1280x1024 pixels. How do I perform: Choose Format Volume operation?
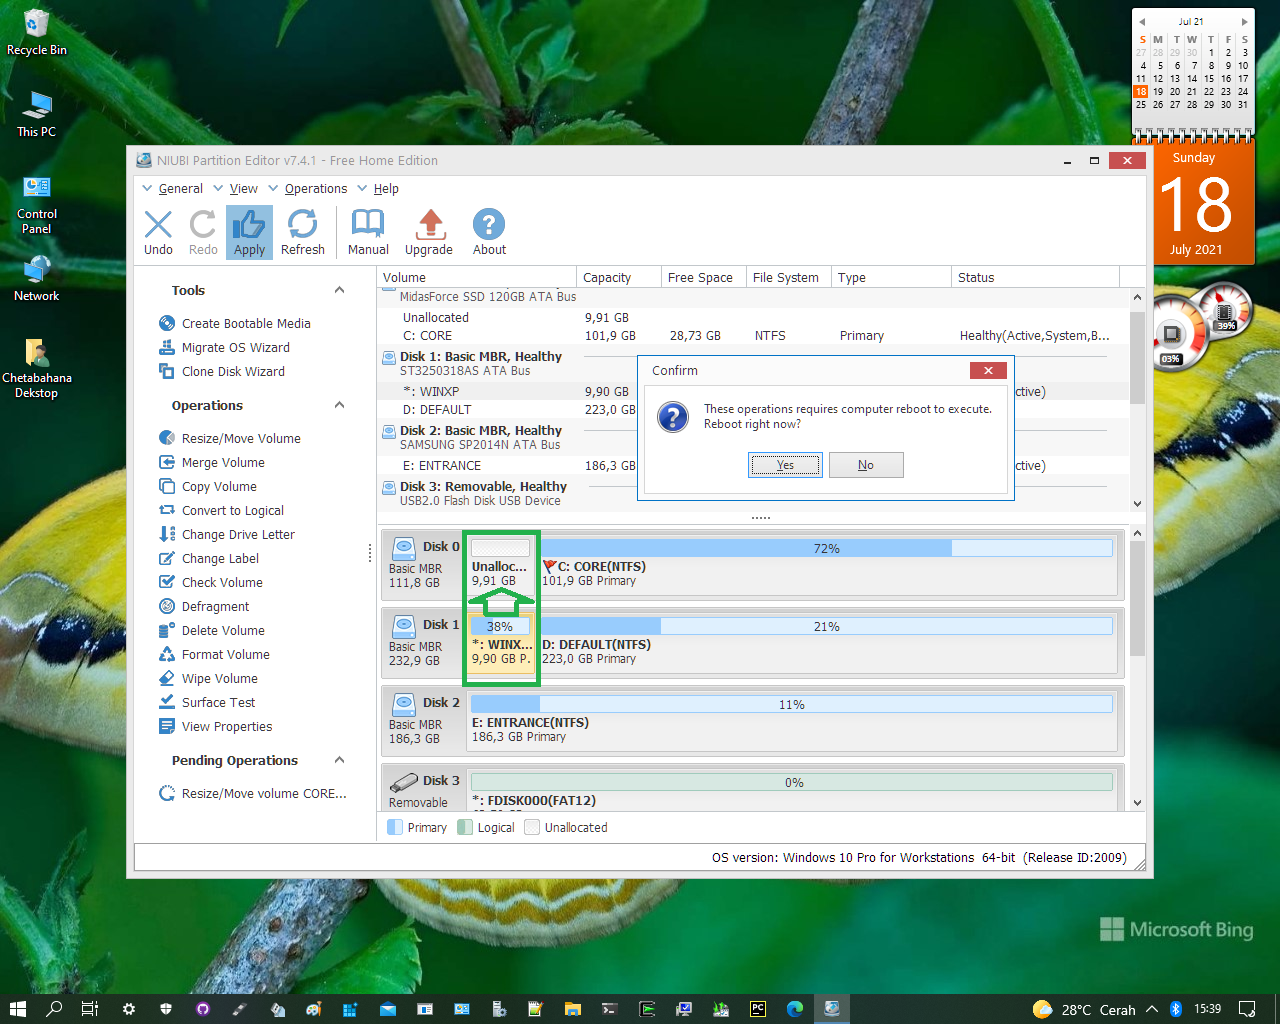214,654
